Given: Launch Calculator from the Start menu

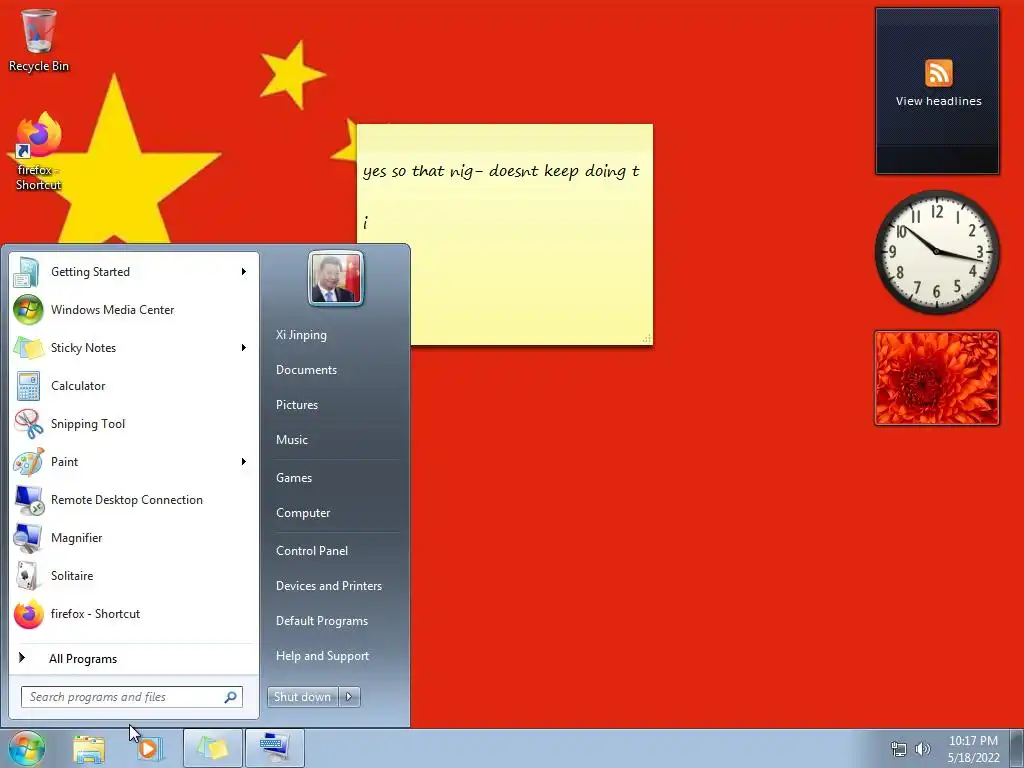Looking at the screenshot, I should coord(134,385).
